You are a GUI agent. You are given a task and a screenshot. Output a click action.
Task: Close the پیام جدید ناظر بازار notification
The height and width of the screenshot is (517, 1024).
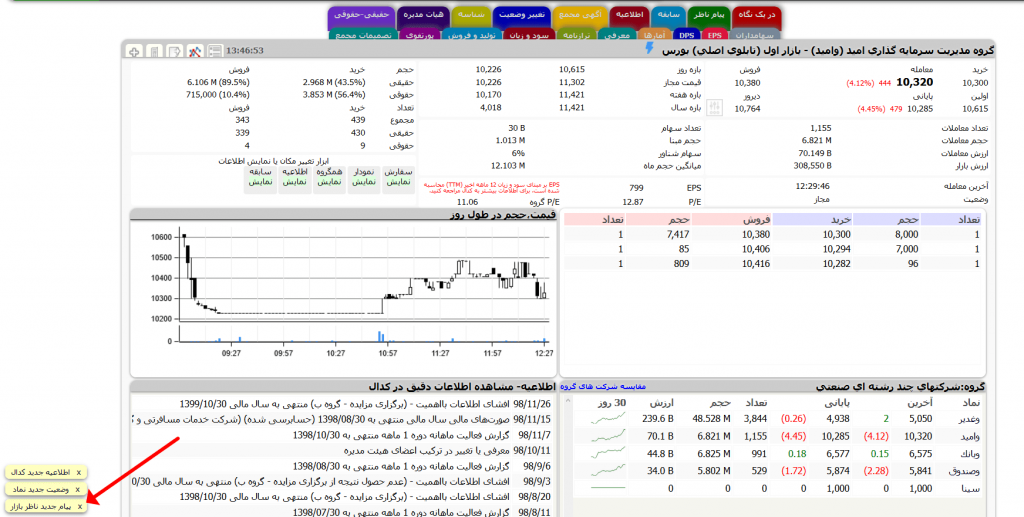pyautogui.click(x=80, y=507)
